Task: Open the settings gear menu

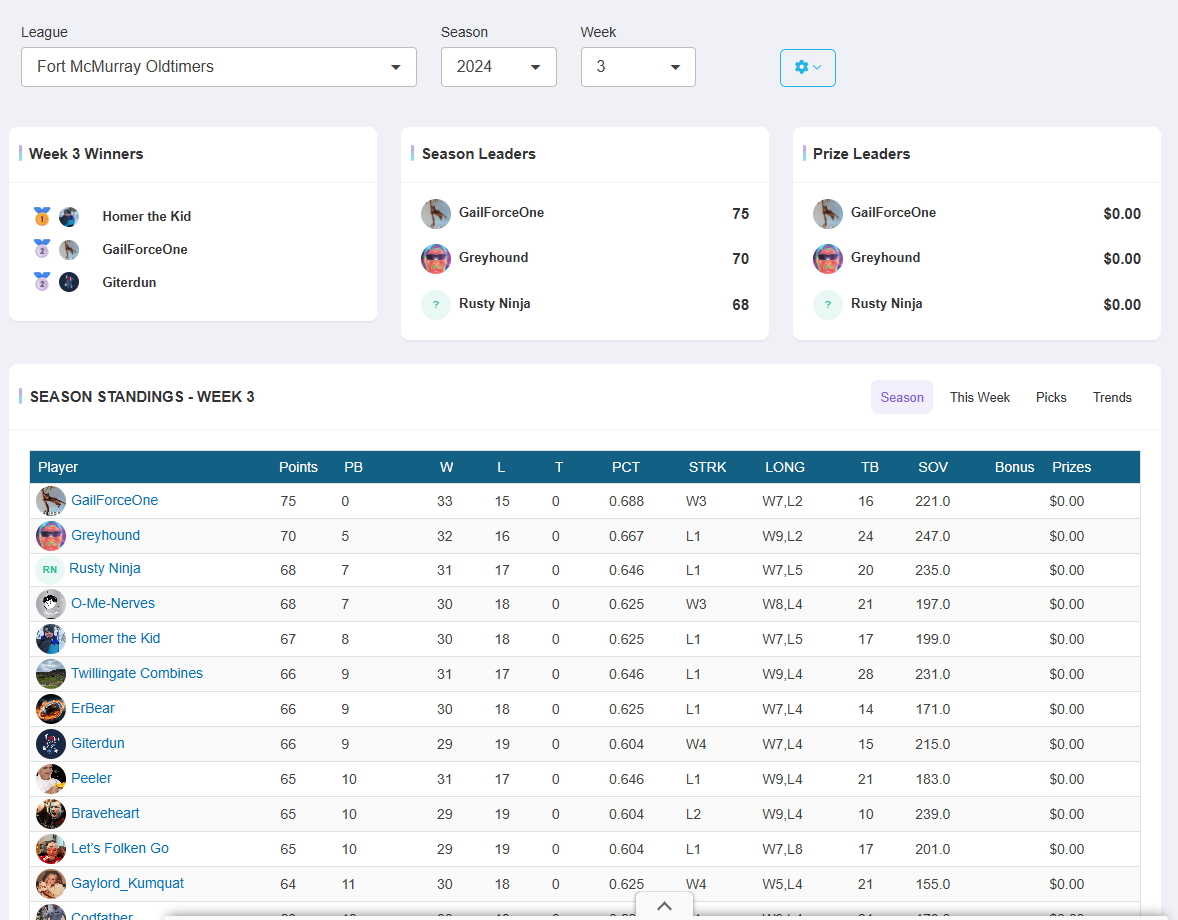Action: point(807,67)
